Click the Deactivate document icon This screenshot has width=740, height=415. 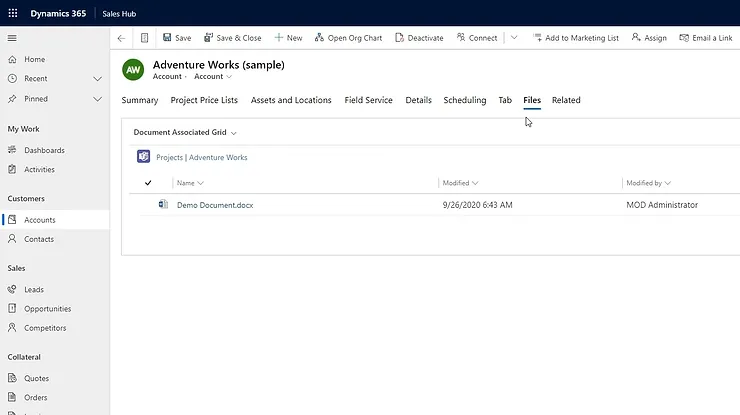click(399, 37)
